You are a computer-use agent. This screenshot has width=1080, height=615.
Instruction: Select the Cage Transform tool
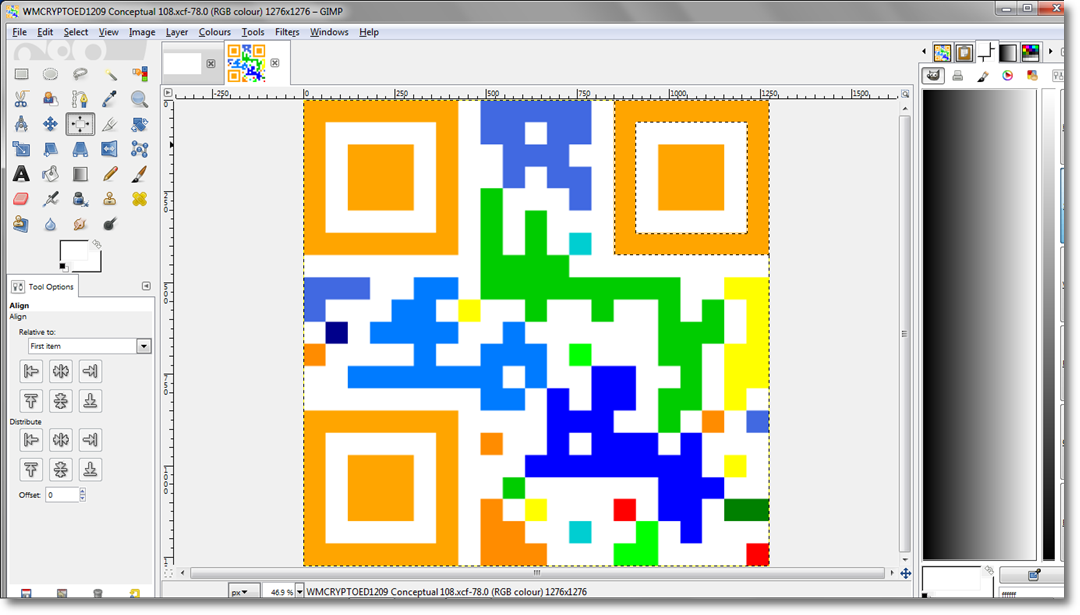pyautogui.click(x=140, y=149)
